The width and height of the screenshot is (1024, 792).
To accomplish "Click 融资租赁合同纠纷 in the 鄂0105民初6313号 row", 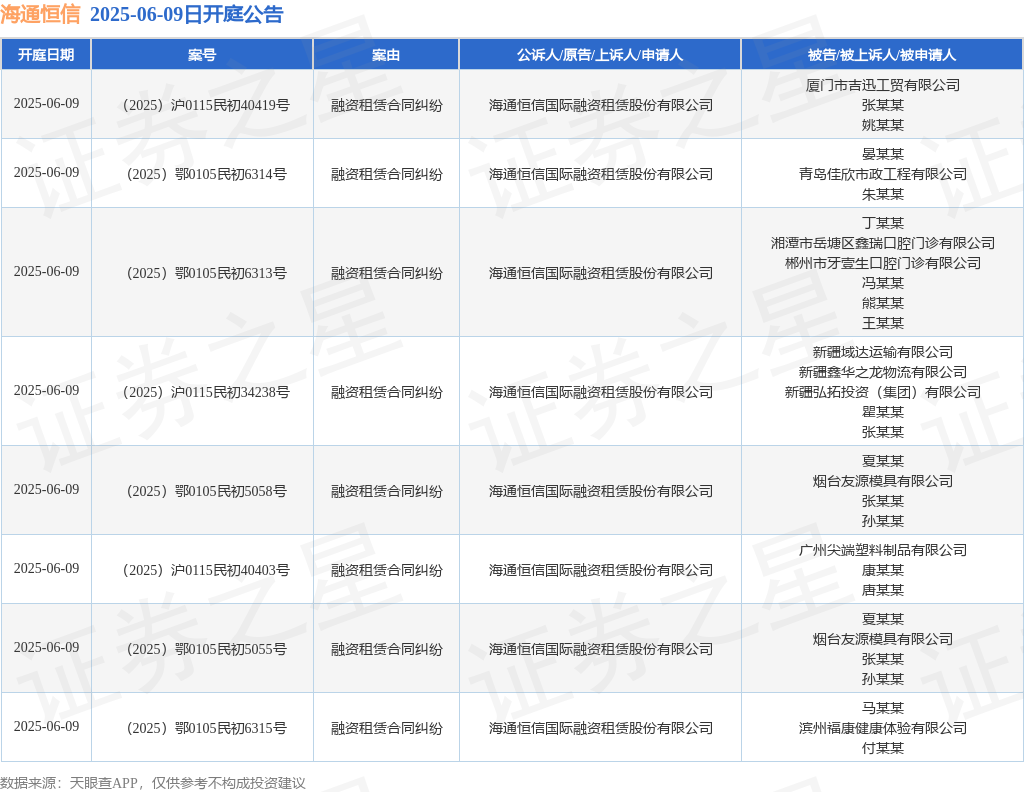I will coord(387,273).
